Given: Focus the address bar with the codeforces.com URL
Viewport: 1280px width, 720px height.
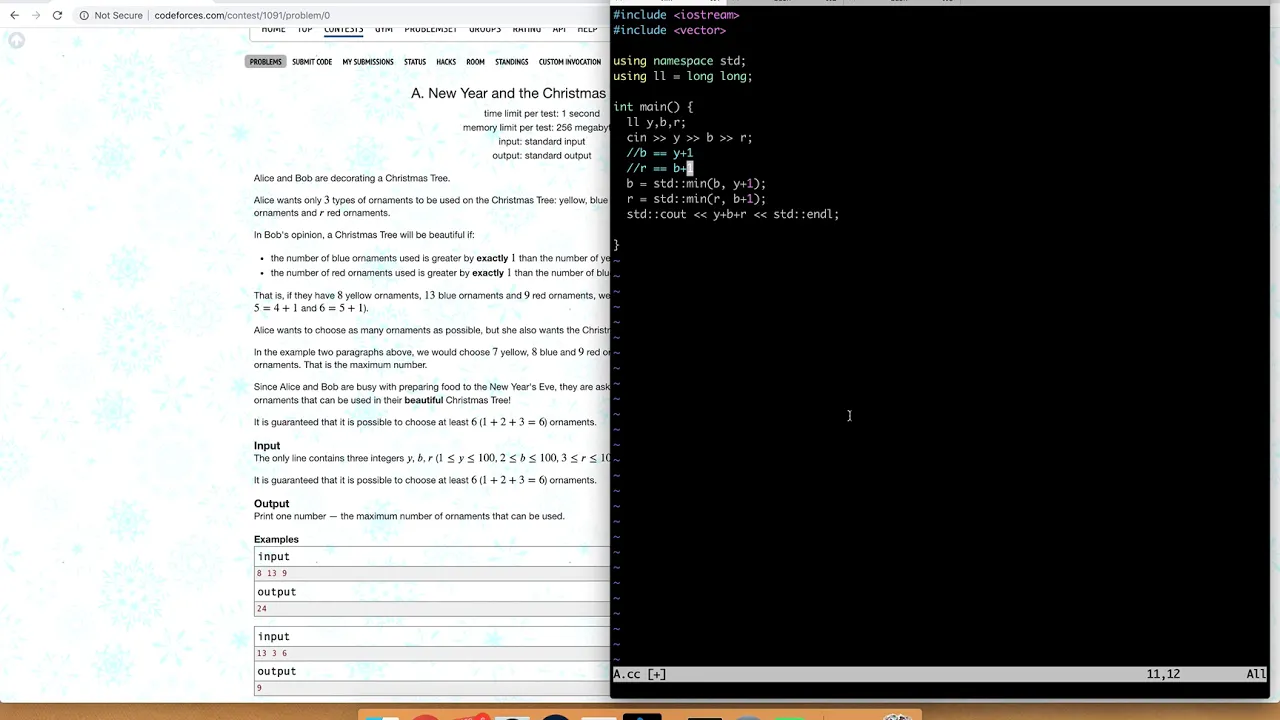Looking at the screenshot, I should [242, 15].
